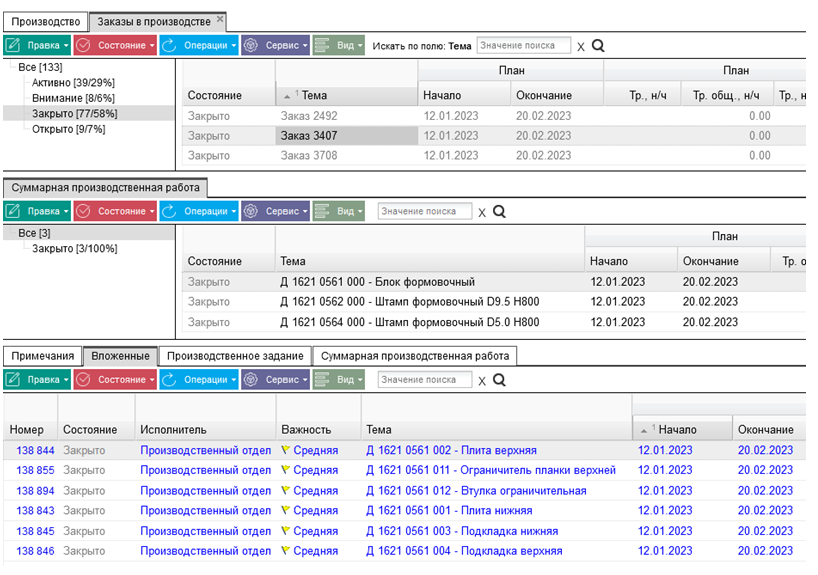This screenshot has height=575, width=818.
Task: Expand the middle Состояние dropdown arrow
Action: (x=152, y=211)
